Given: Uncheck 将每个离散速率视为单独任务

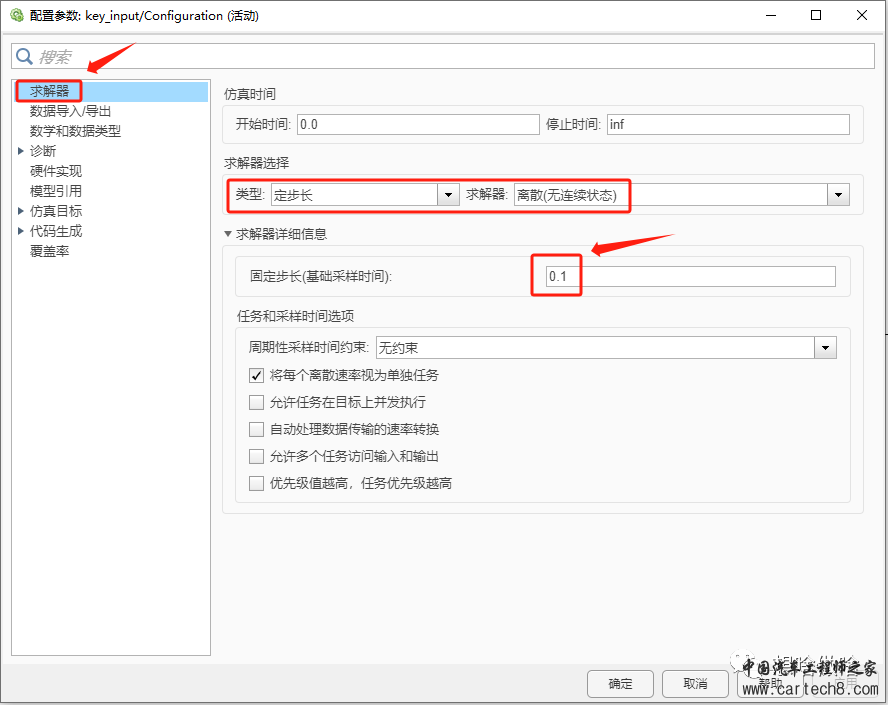Looking at the screenshot, I should point(257,375).
